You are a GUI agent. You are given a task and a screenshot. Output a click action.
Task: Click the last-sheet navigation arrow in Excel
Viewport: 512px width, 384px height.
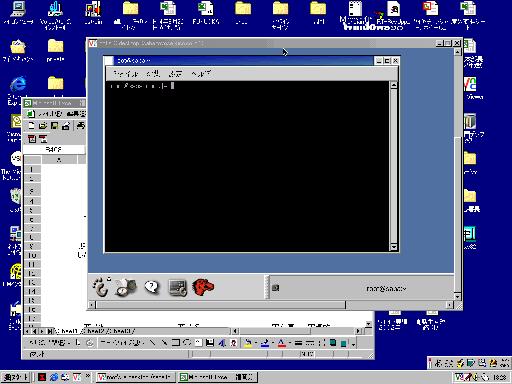(49, 331)
